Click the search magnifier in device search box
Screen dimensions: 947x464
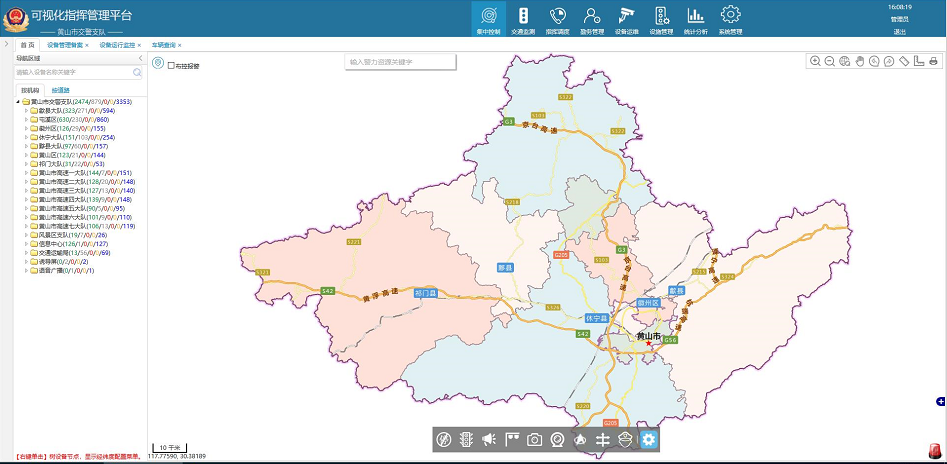137,72
